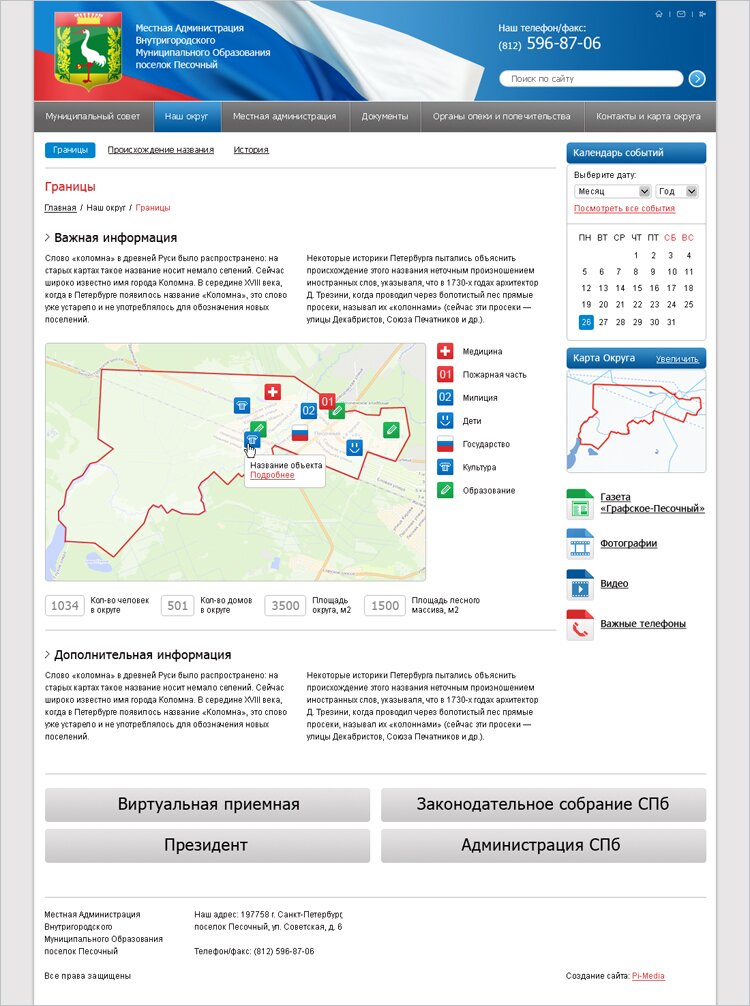Viewport: 750px width, 1006px height.
Task: Click the Пожарная часть legend icon
Action: [x=445, y=374]
